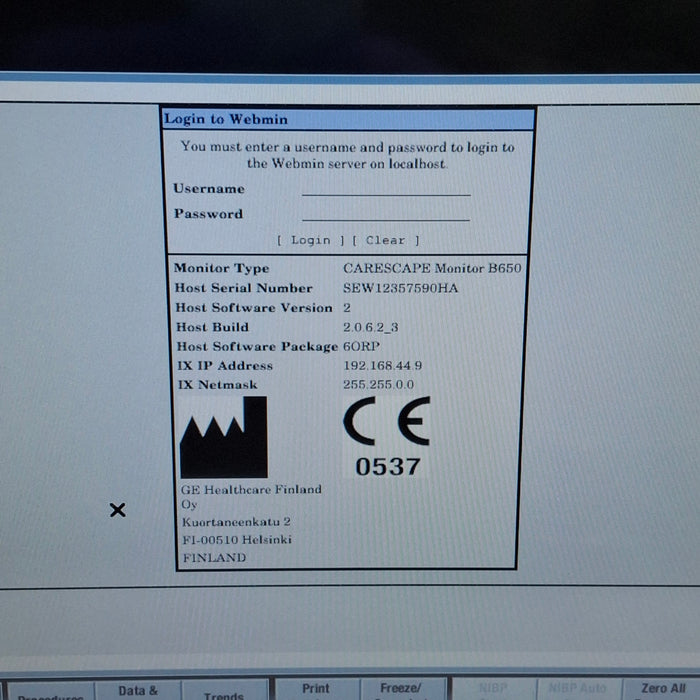This screenshot has width=700, height=700.
Task: Click the CE 0537 mark
Action: tap(387, 436)
